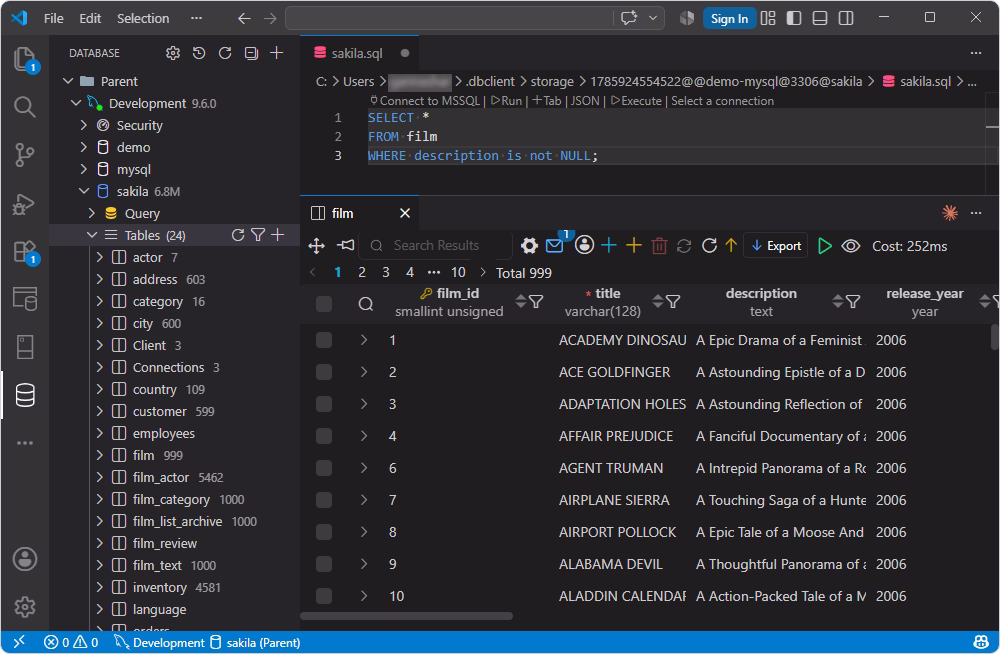Tick the select-all rows checkbox
Image resolution: width=1000 pixels, height=654 pixels.
tap(324, 304)
